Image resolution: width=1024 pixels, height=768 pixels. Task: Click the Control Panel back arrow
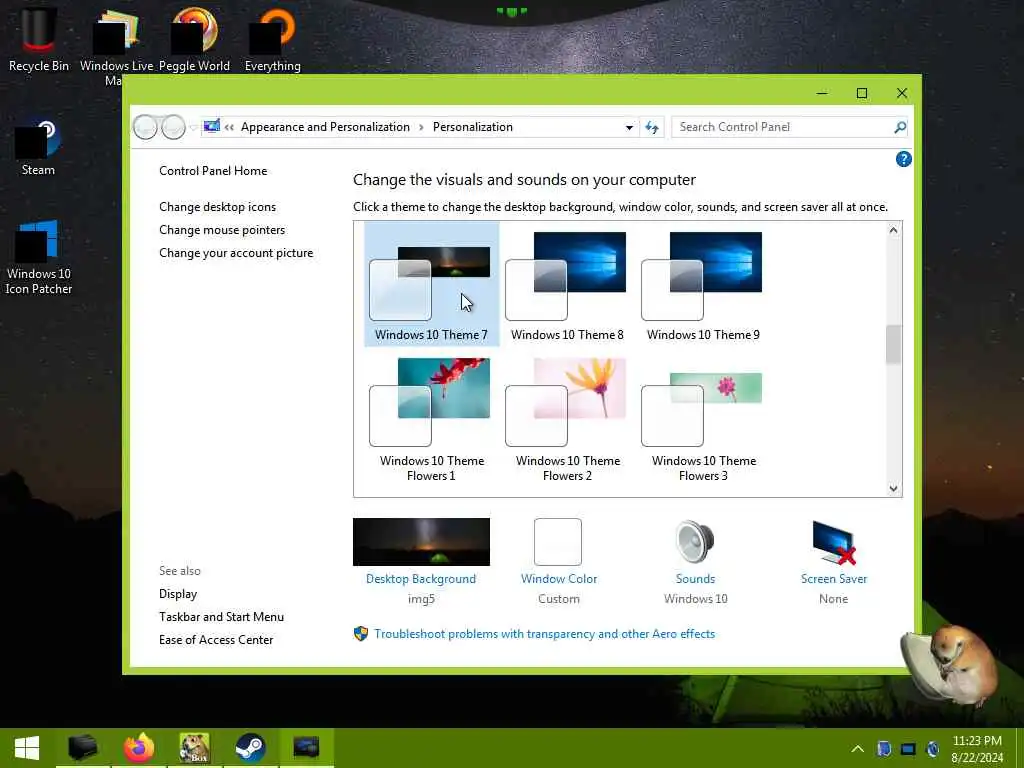(145, 127)
